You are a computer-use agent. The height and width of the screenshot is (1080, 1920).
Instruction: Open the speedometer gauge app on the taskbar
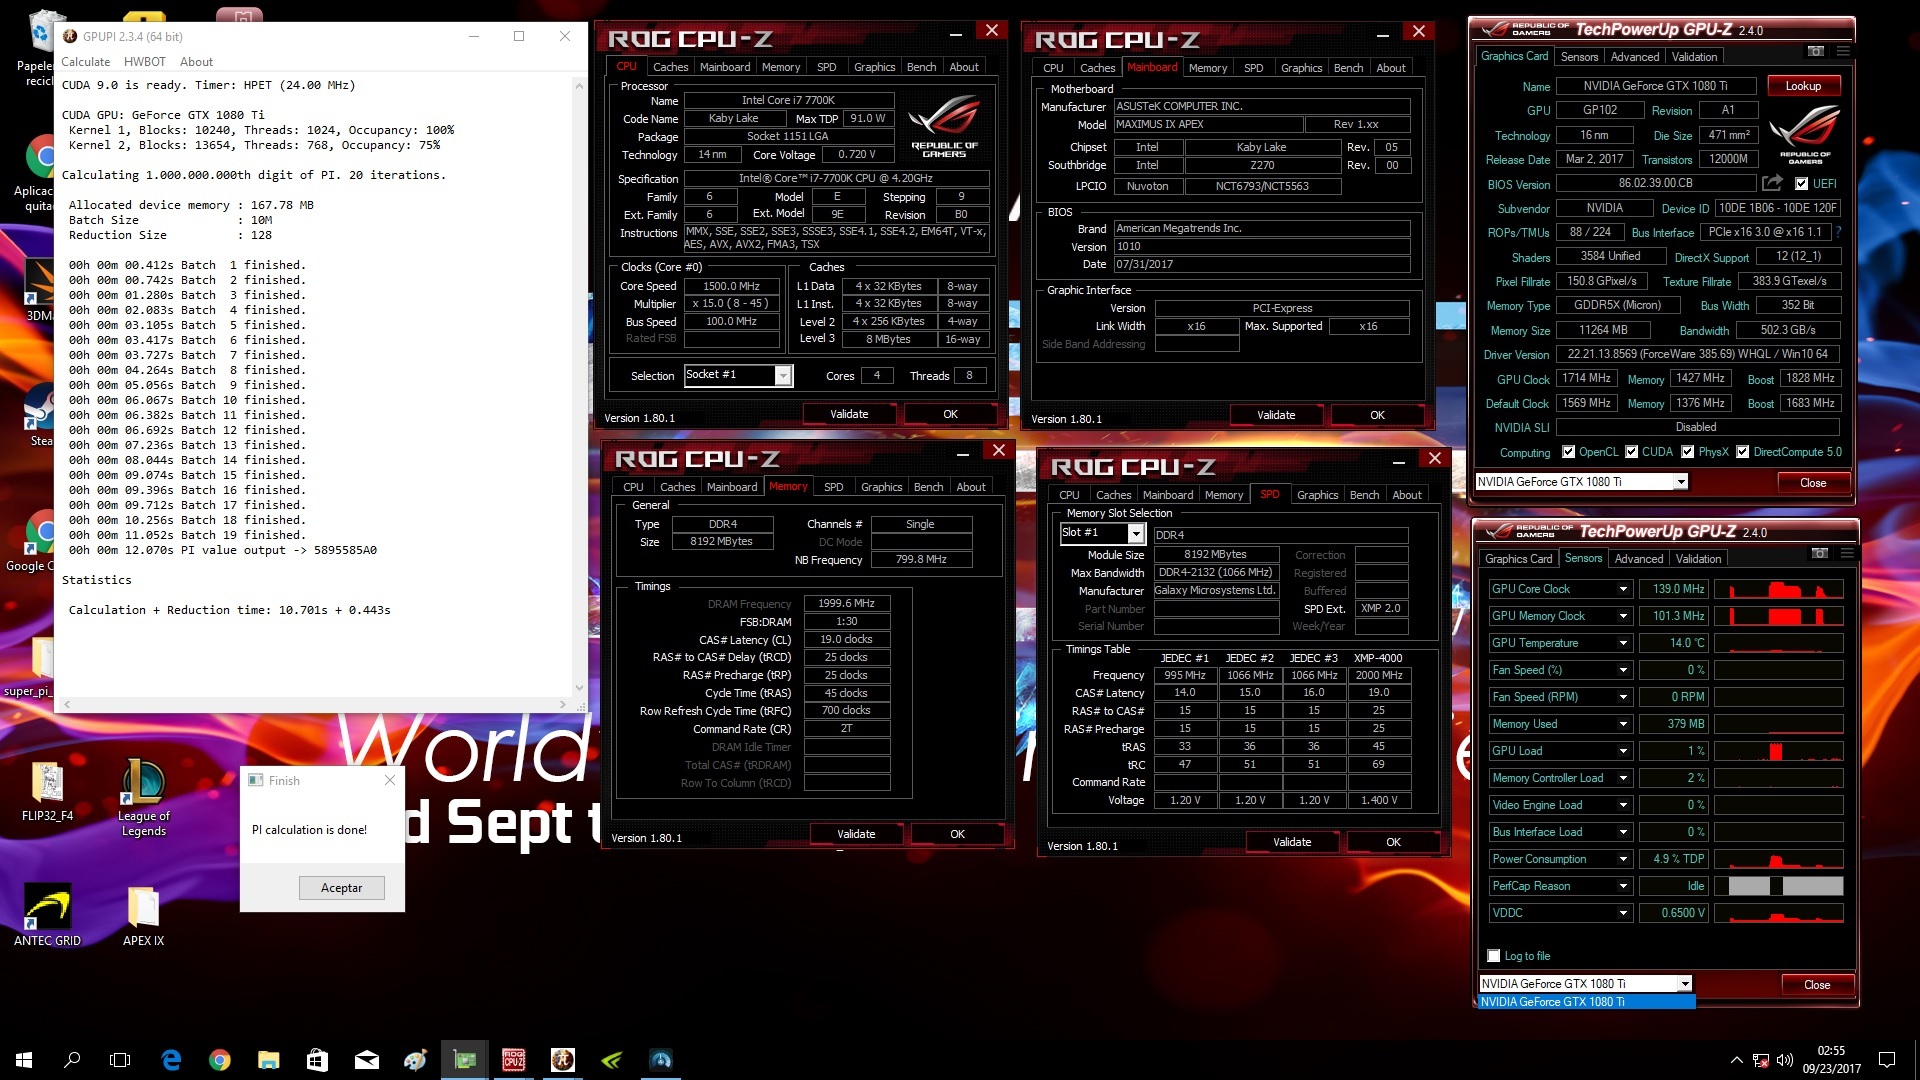point(661,1060)
